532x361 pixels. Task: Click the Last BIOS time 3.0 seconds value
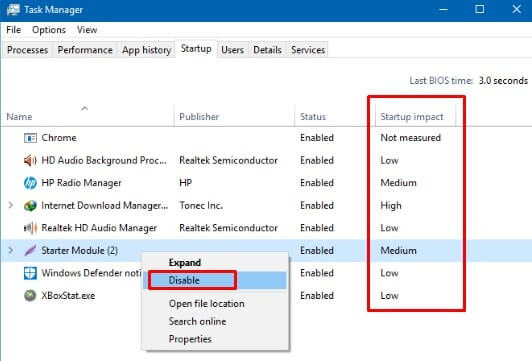click(x=503, y=81)
